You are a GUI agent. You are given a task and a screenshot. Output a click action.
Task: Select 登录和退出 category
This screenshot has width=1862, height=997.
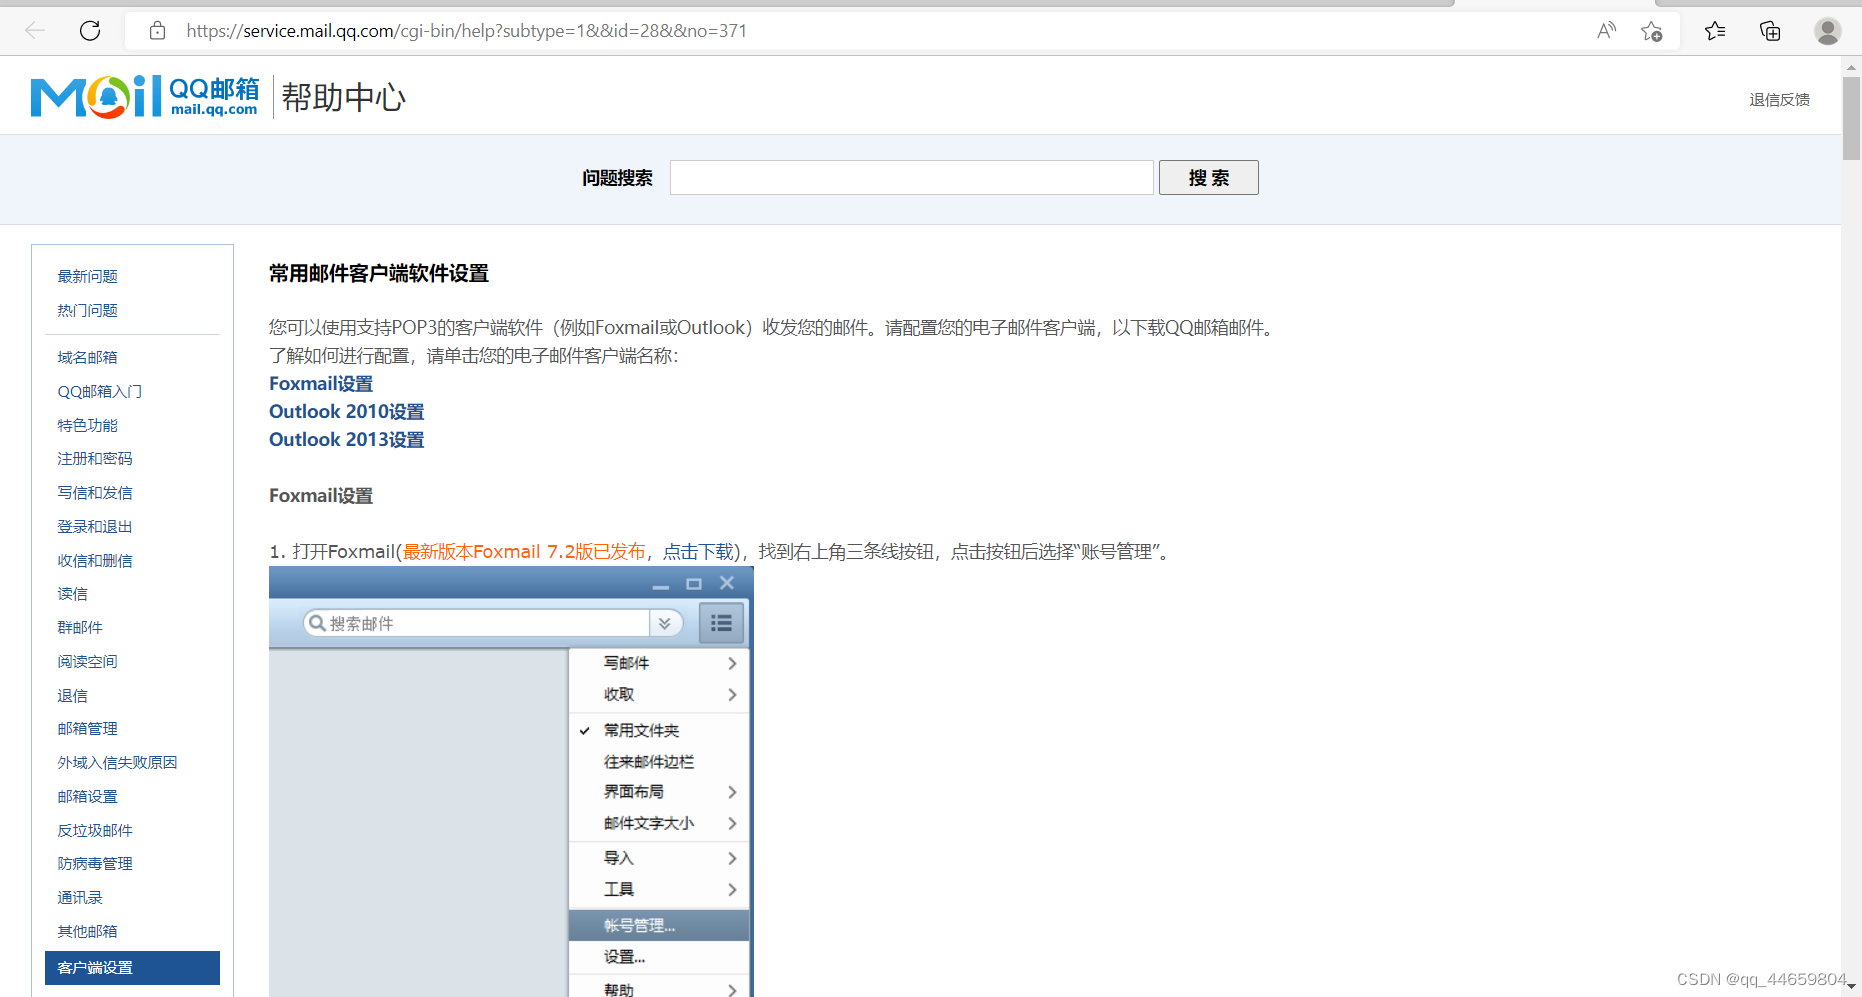pyautogui.click(x=95, y=526)
